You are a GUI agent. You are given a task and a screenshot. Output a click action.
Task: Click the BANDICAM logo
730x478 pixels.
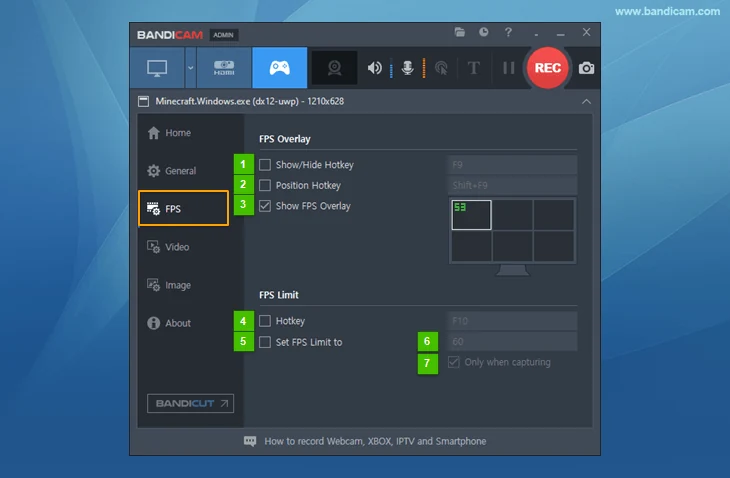[170, 35]
